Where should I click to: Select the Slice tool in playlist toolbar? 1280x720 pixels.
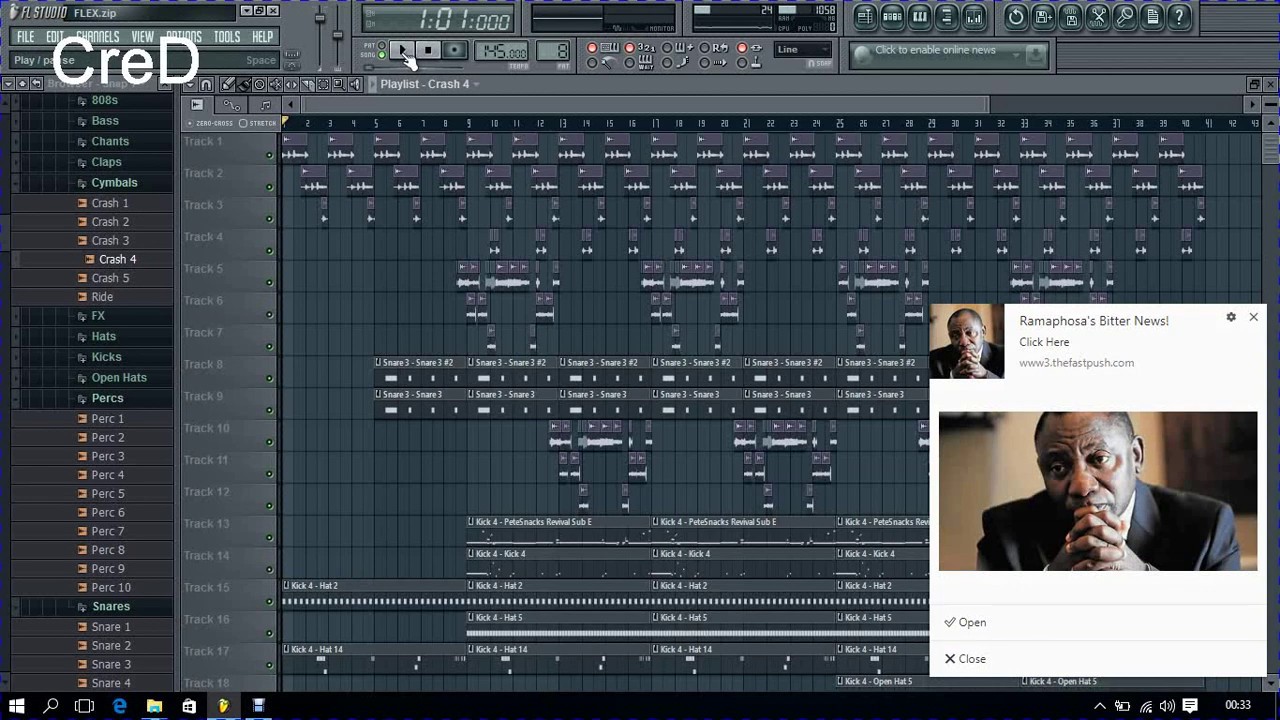click(307, 85)
